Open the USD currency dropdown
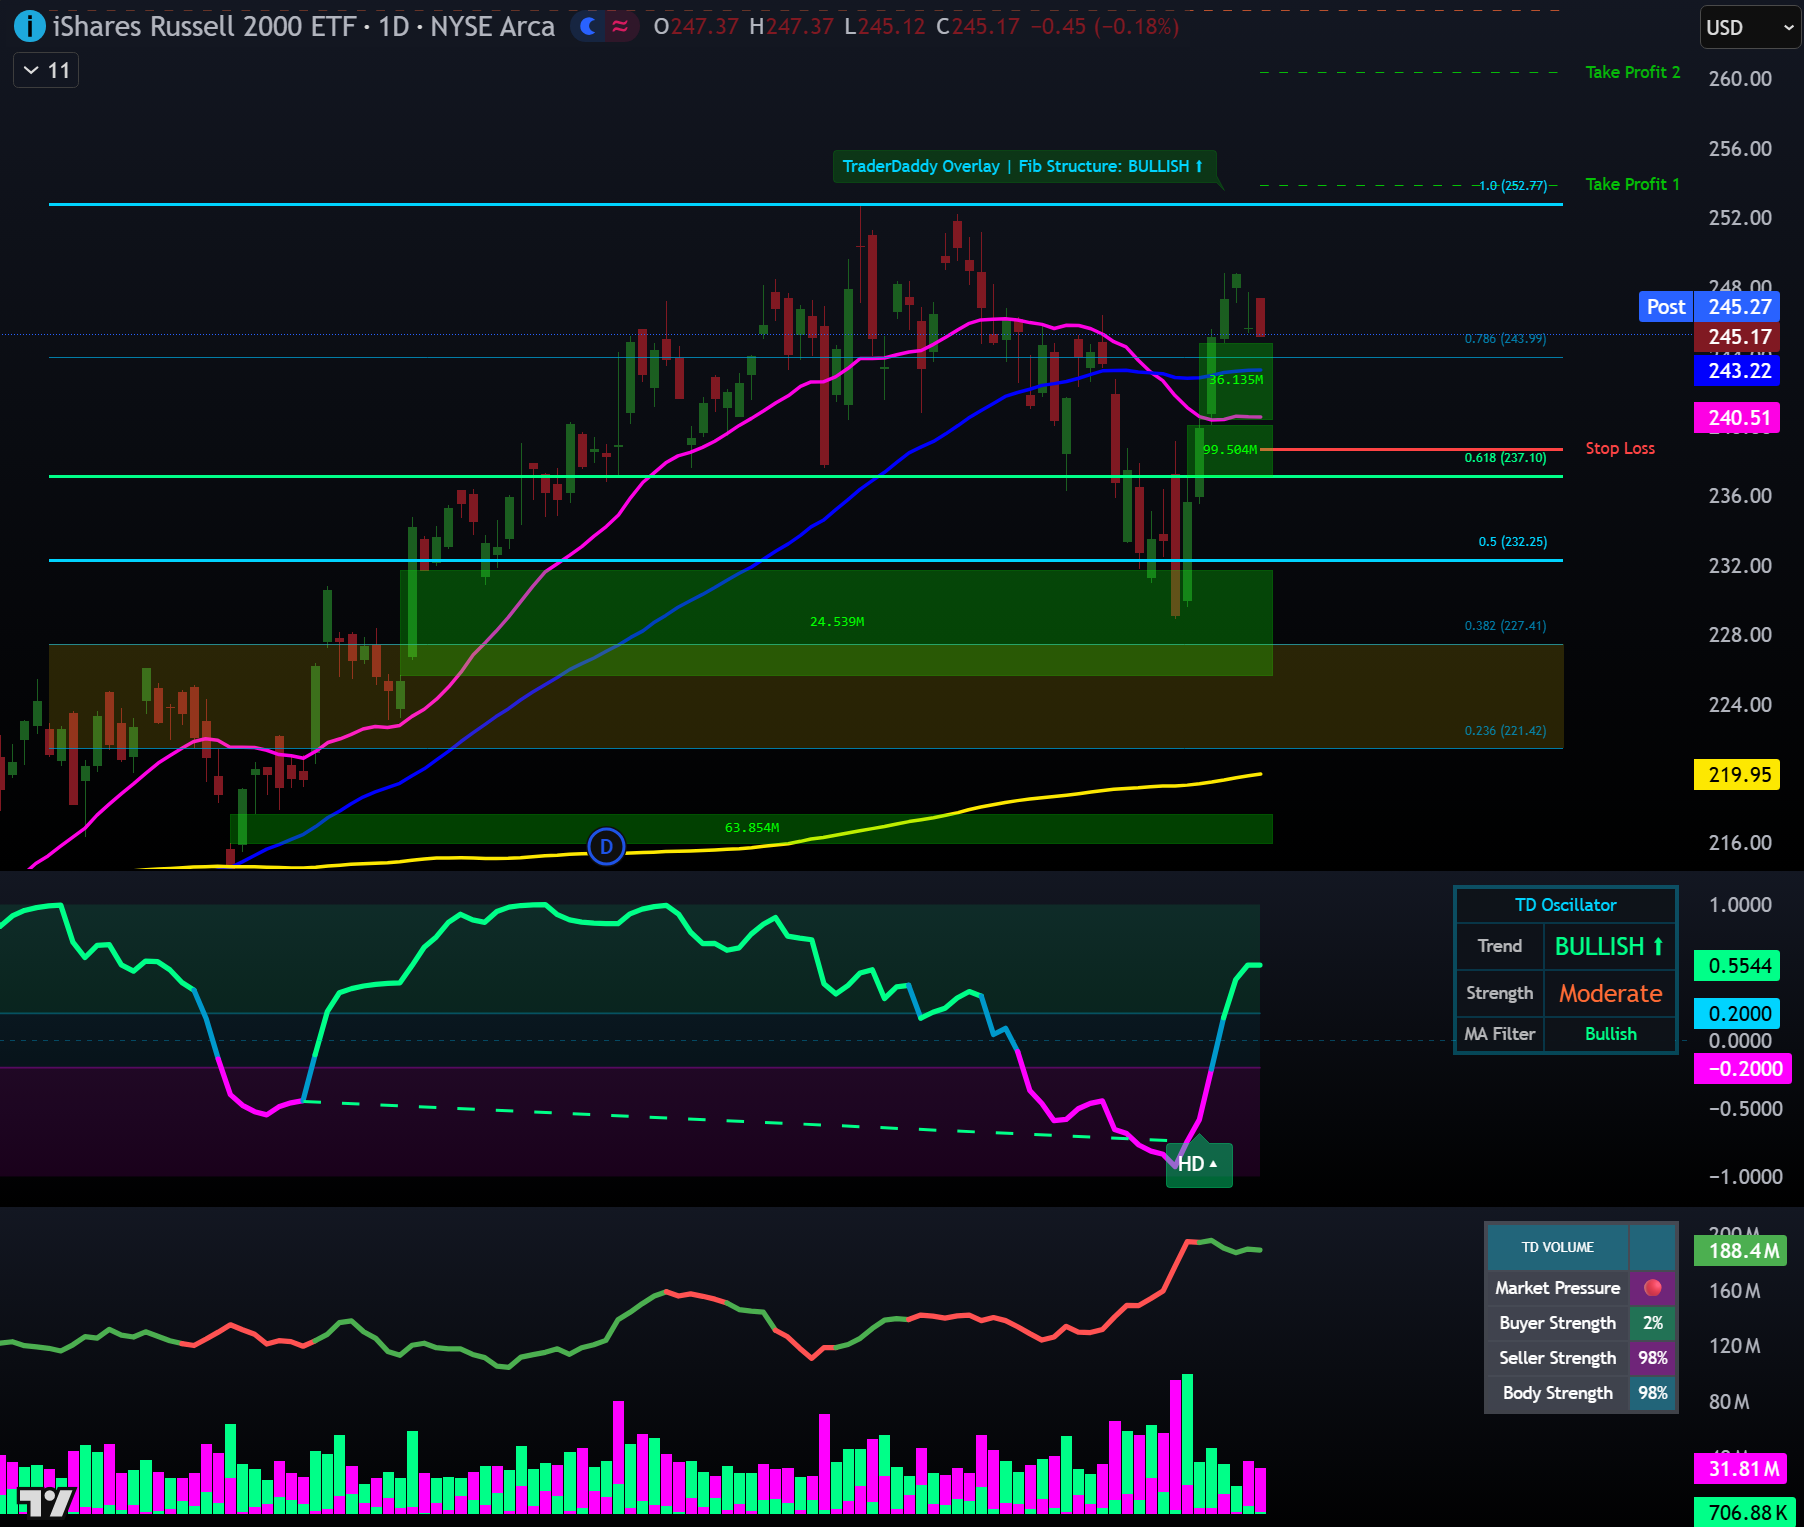 click(1747, 28)
